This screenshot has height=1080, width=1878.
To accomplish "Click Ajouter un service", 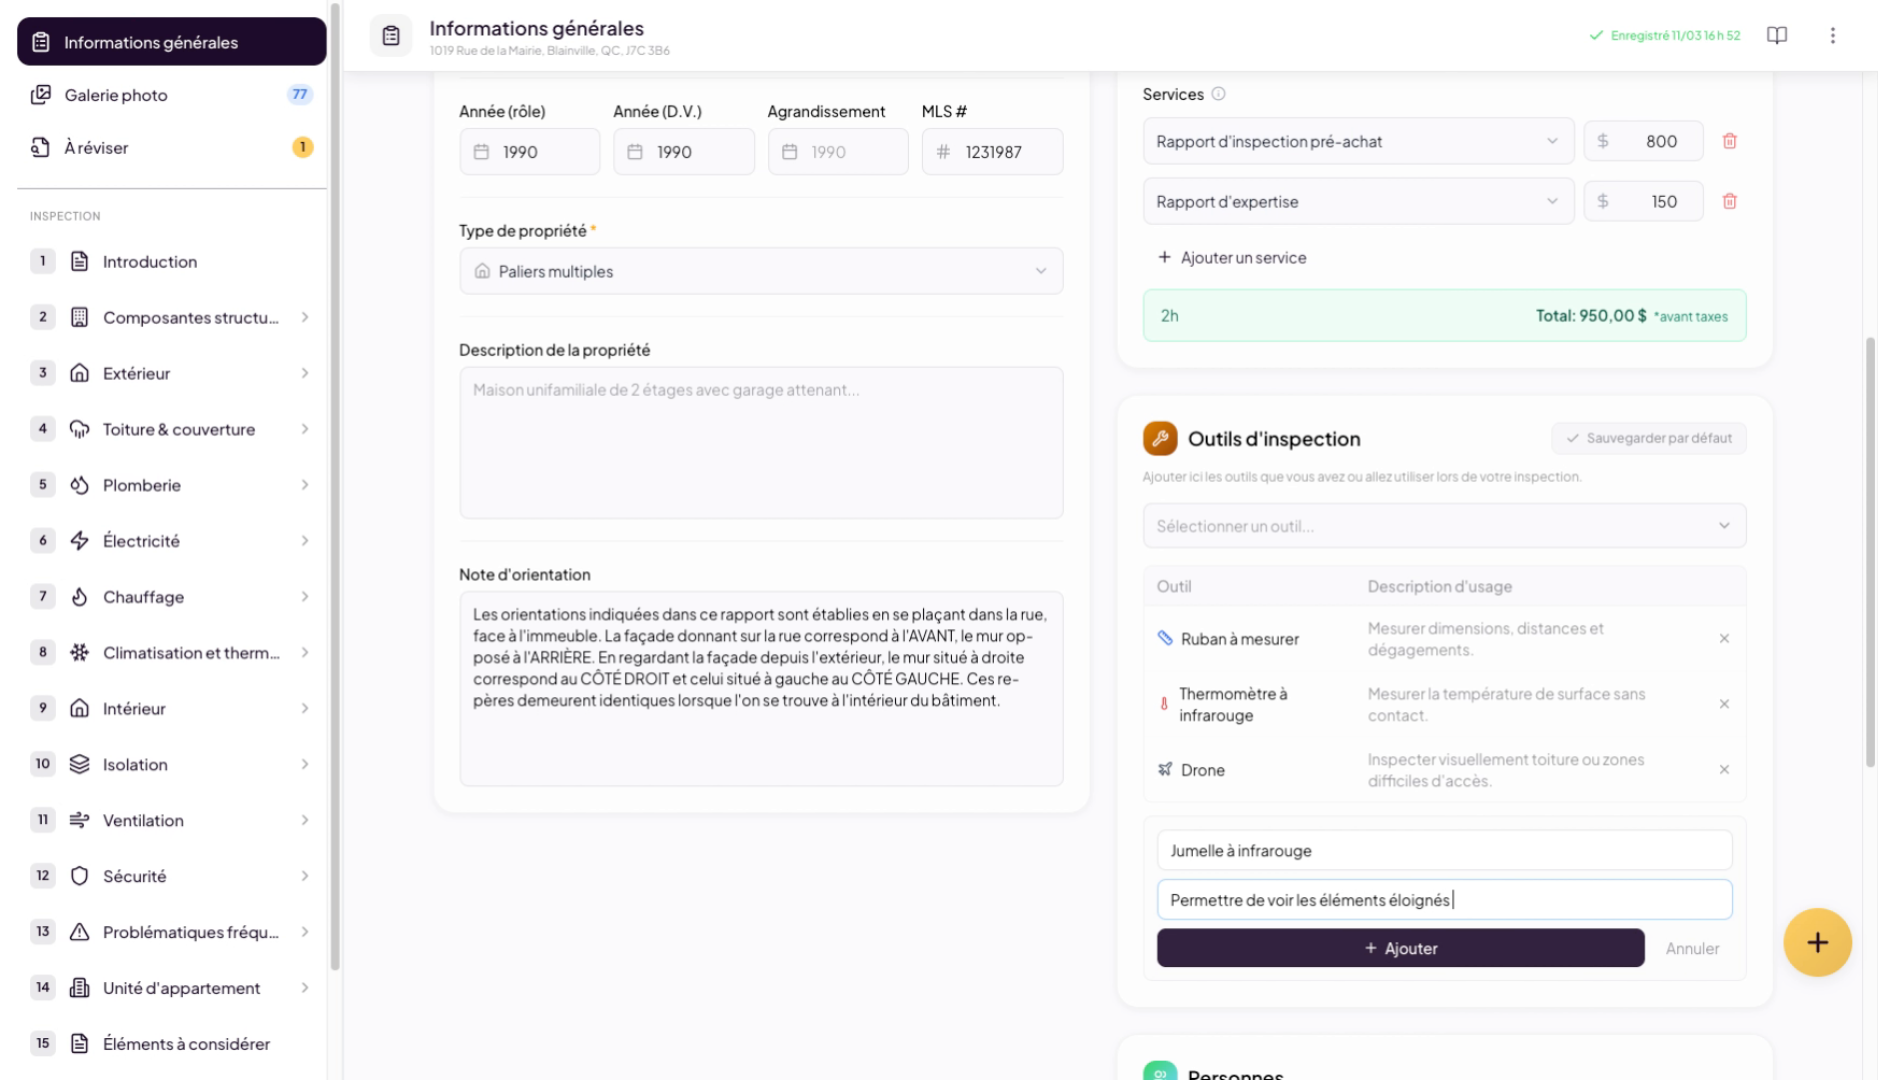I will click(1232, 257).
